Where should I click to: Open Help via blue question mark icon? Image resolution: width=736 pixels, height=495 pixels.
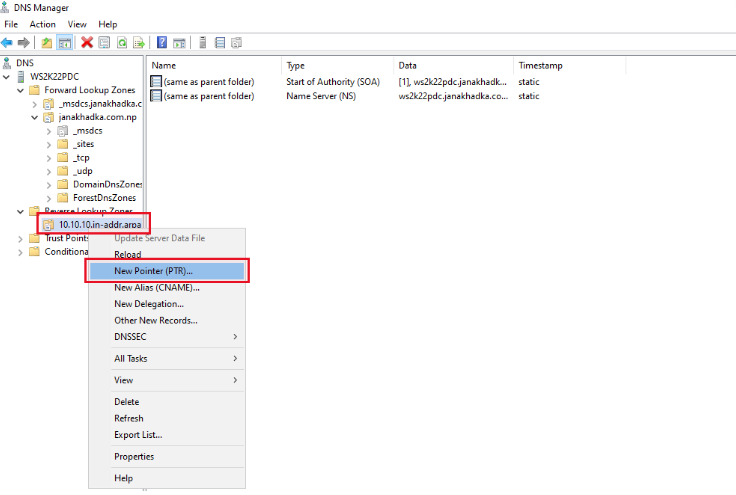tap(162, 42)
